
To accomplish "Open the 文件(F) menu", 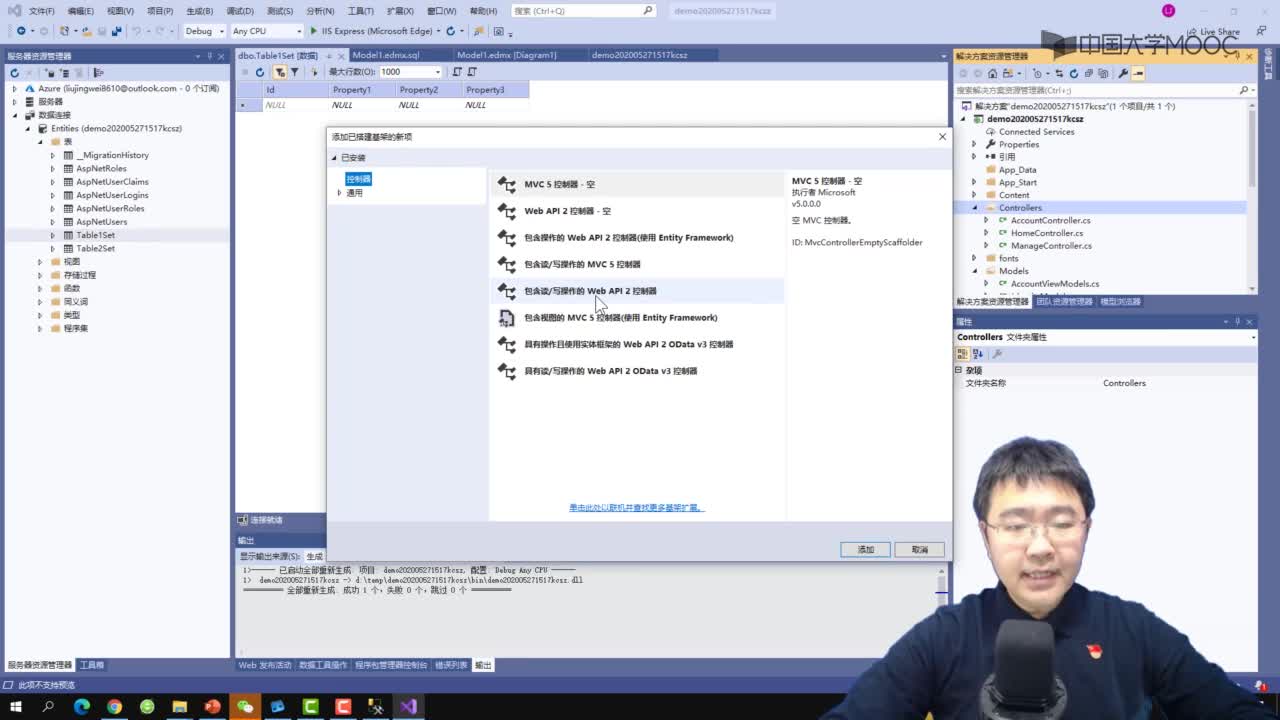I will [x=42, y=11].
